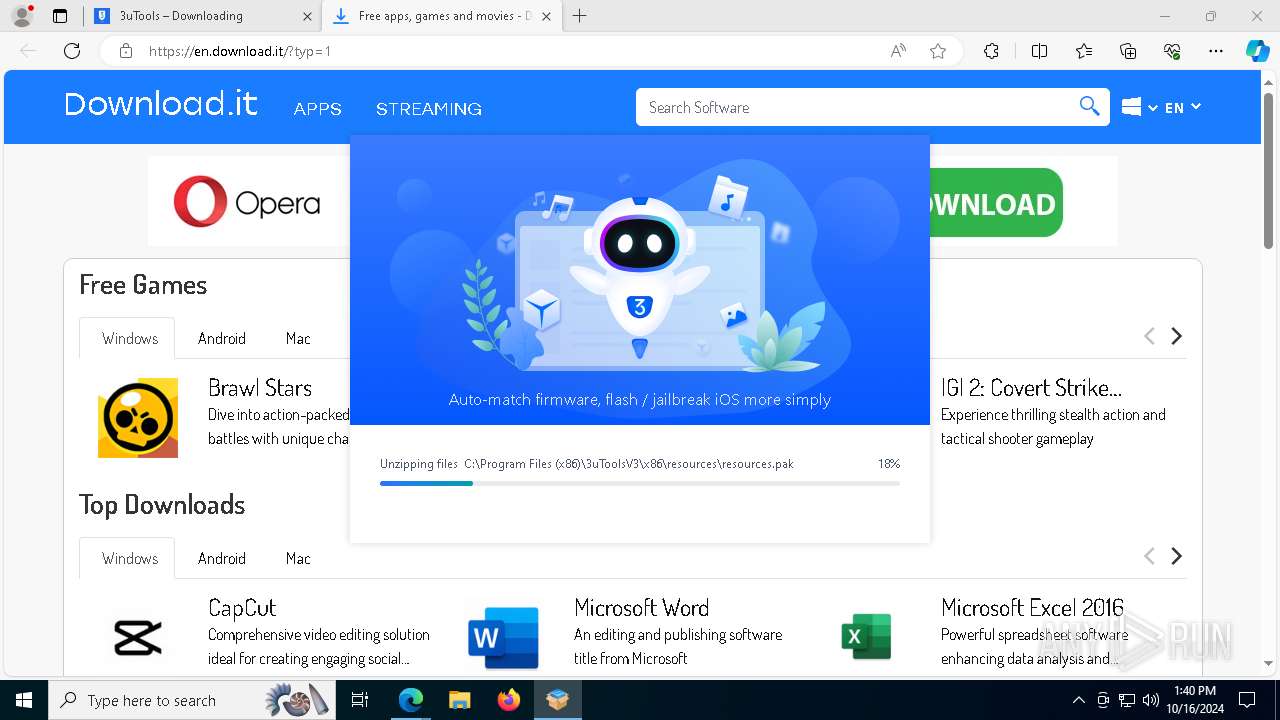Open the Brawl Stars title link
The image size is (1280, 720).
click(x=260, y=388)
